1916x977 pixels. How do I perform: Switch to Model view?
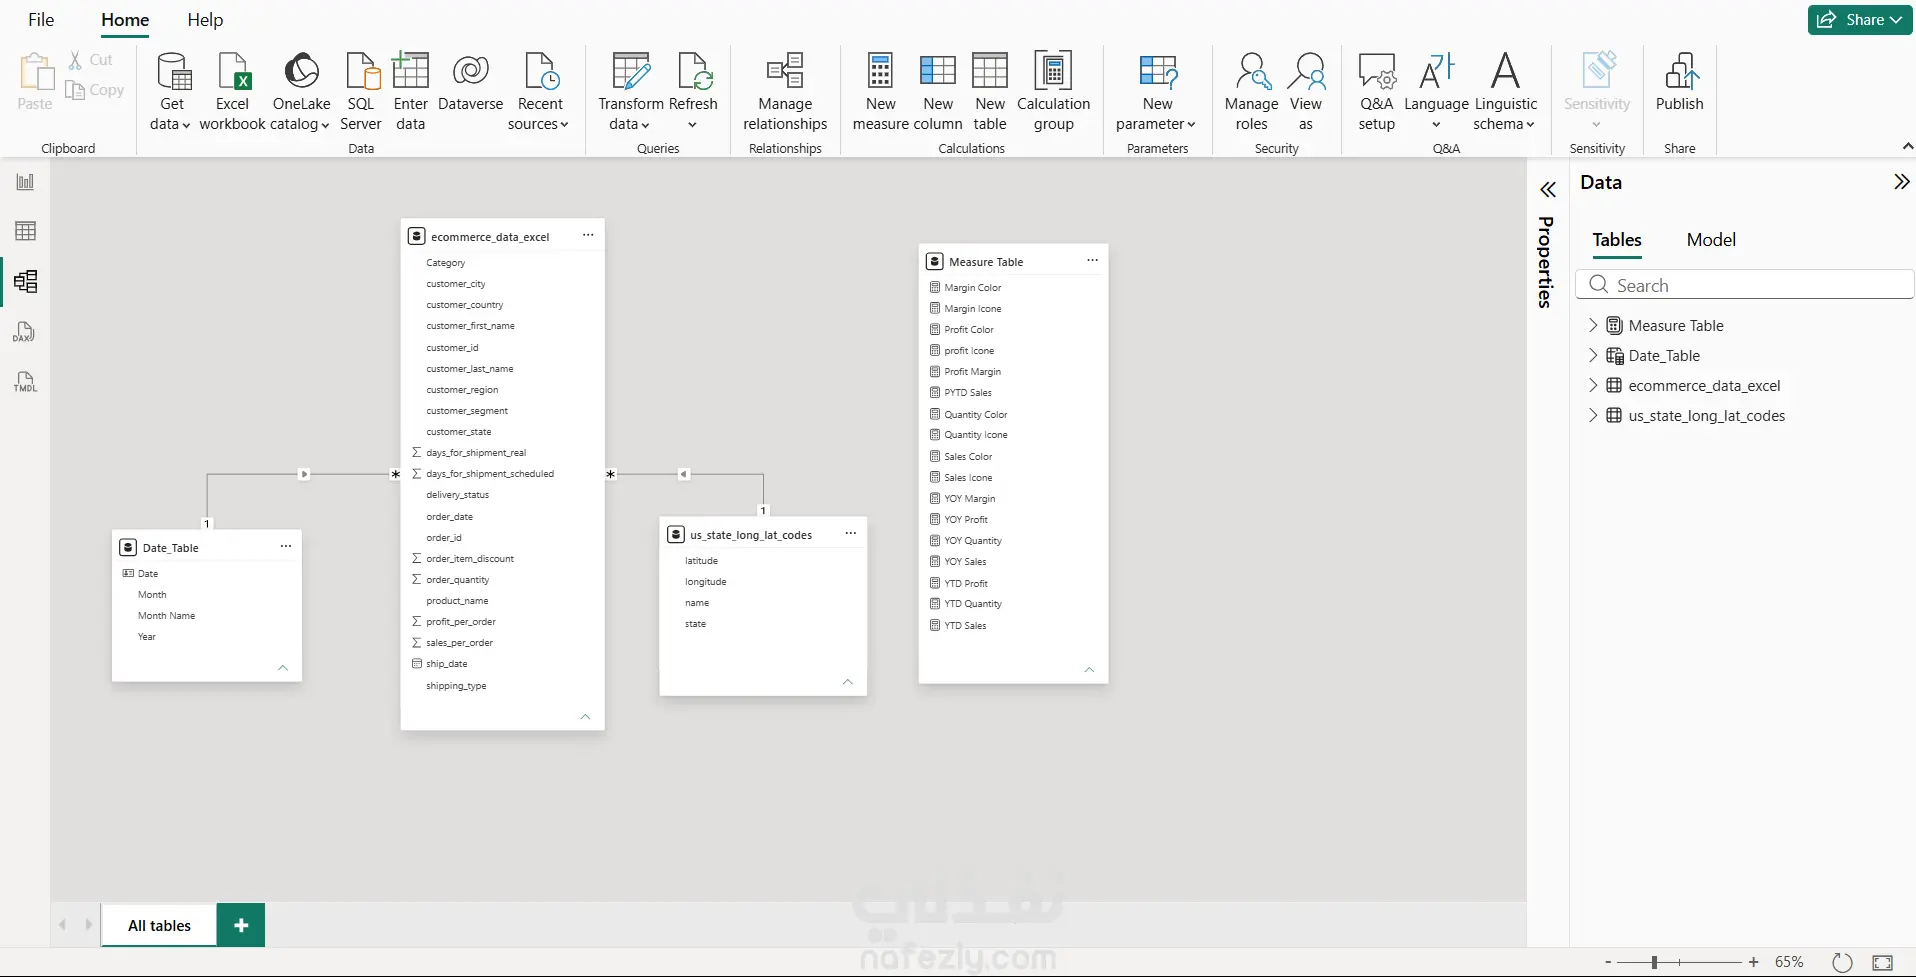pyautogui.click(x=25, y=281)
